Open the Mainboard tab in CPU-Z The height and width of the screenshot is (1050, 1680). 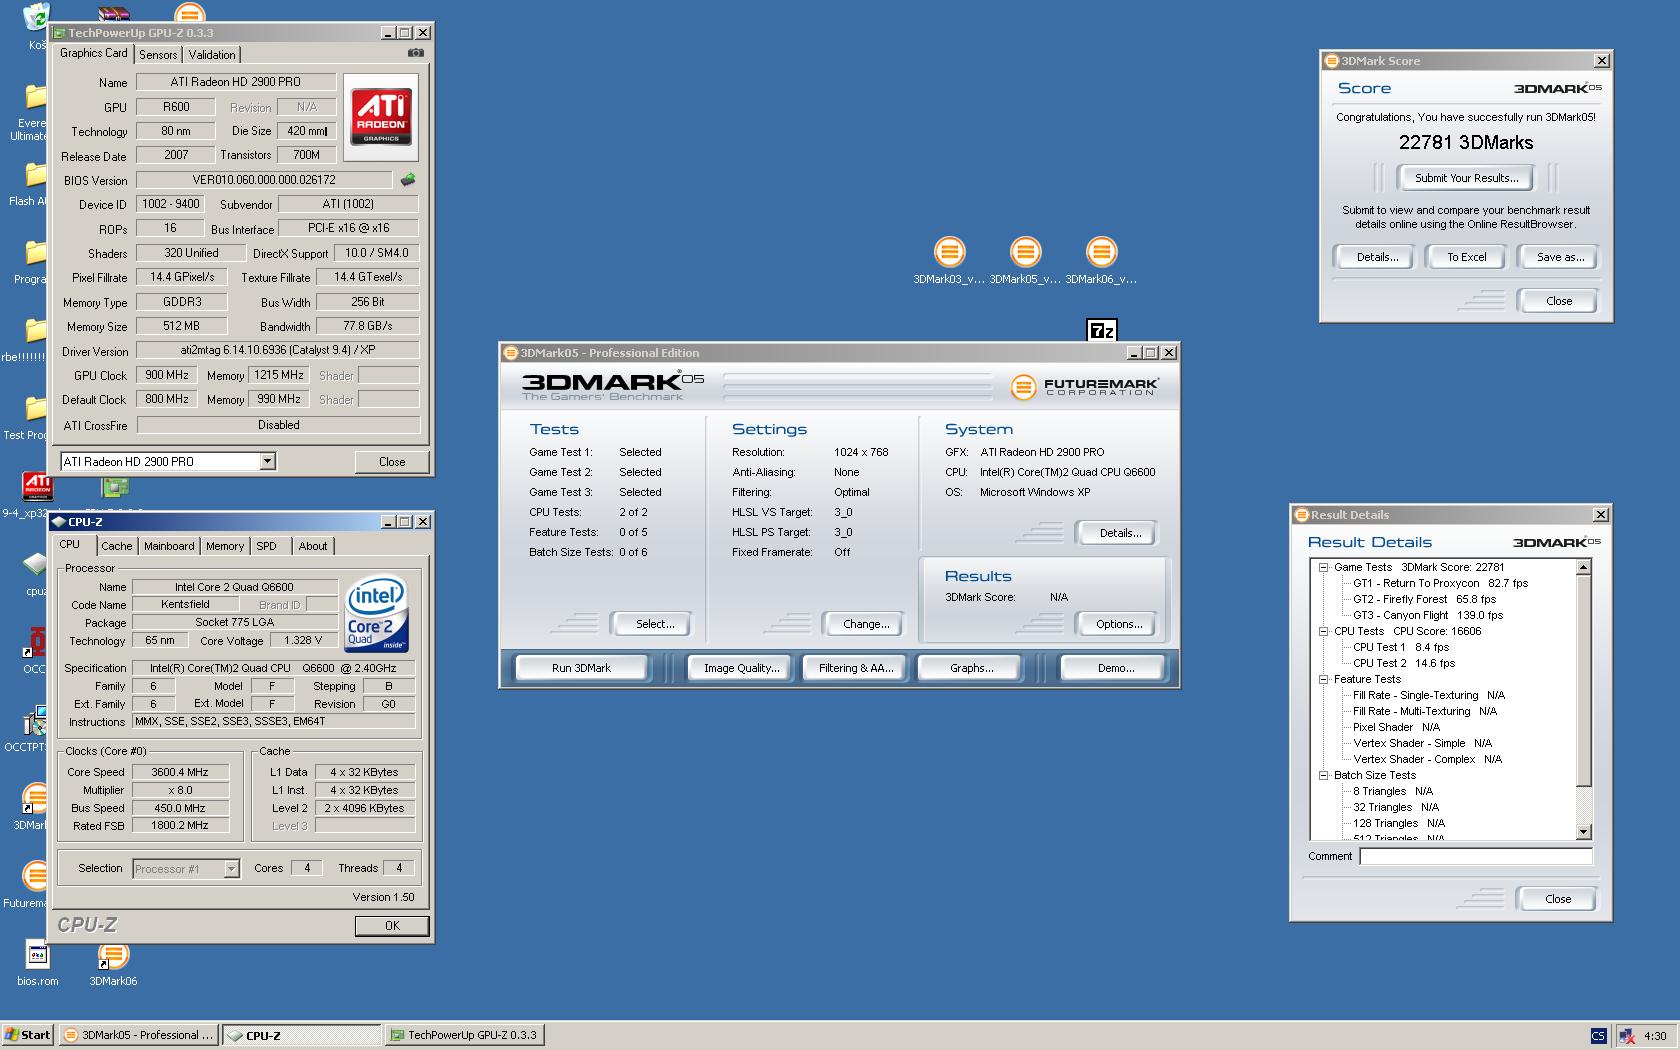tap(169, 546)
